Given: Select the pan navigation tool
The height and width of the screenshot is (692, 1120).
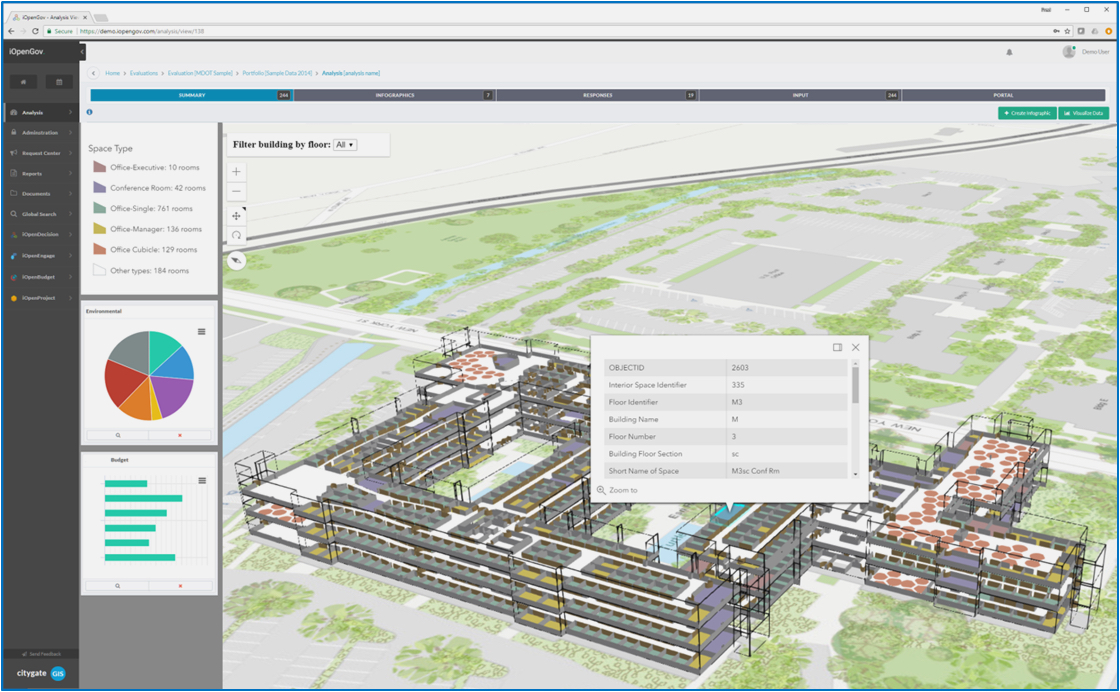Looking at the screenshot, I should point(236,216).
